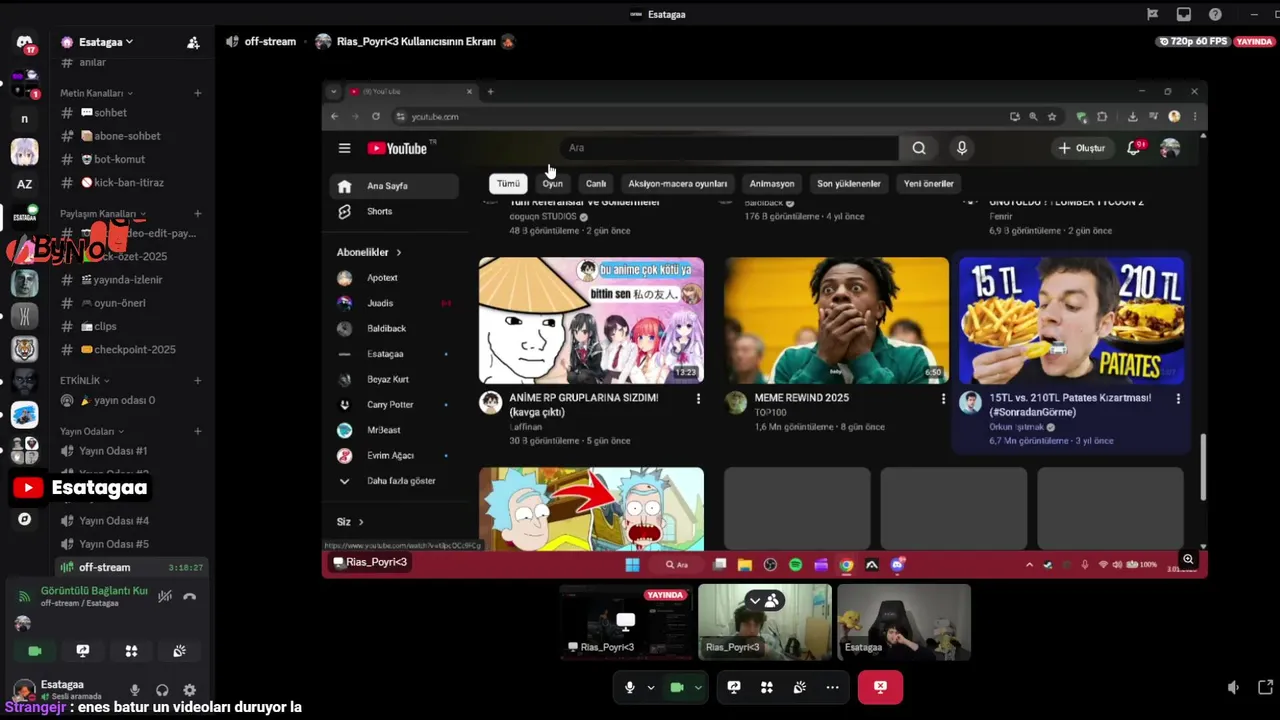This screenshot has height=720, width=1280.
Task: Turn off camera in voice panel
Action: pos(35,651)
